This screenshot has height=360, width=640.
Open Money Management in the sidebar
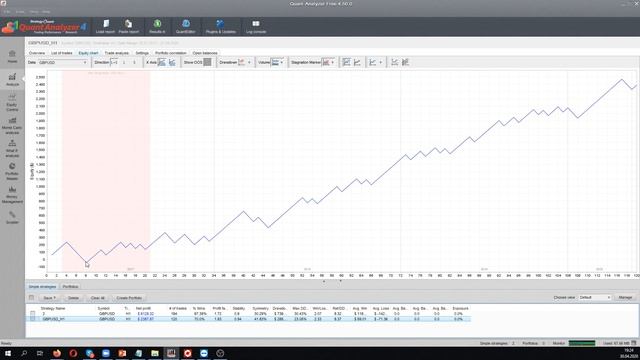pyautogui.click(x=12, y=195)
